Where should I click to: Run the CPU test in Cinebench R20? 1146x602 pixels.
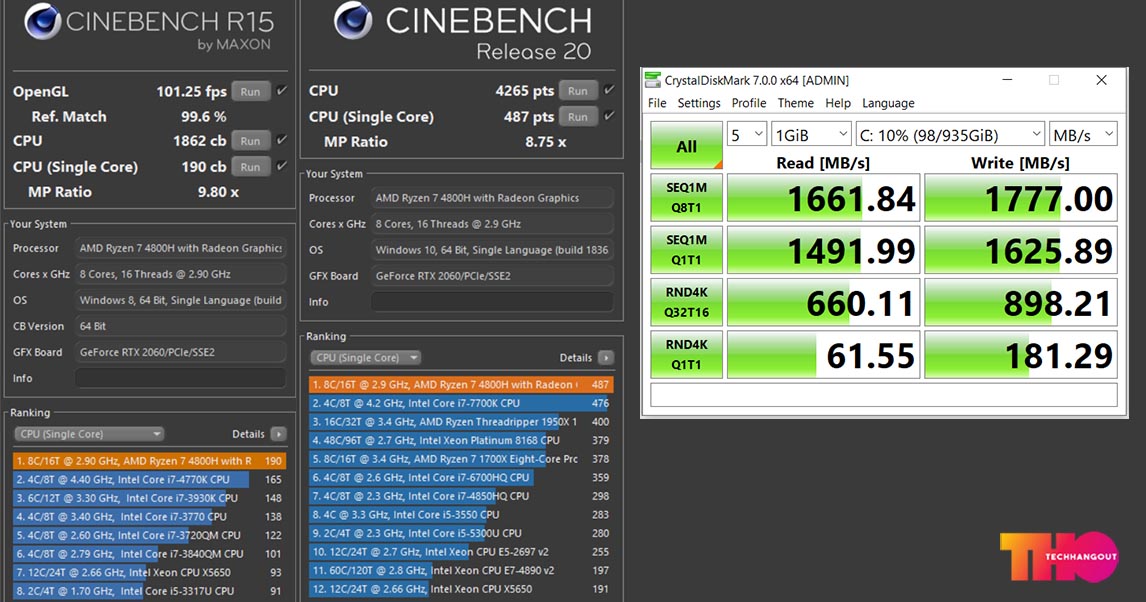pos(578,91)
